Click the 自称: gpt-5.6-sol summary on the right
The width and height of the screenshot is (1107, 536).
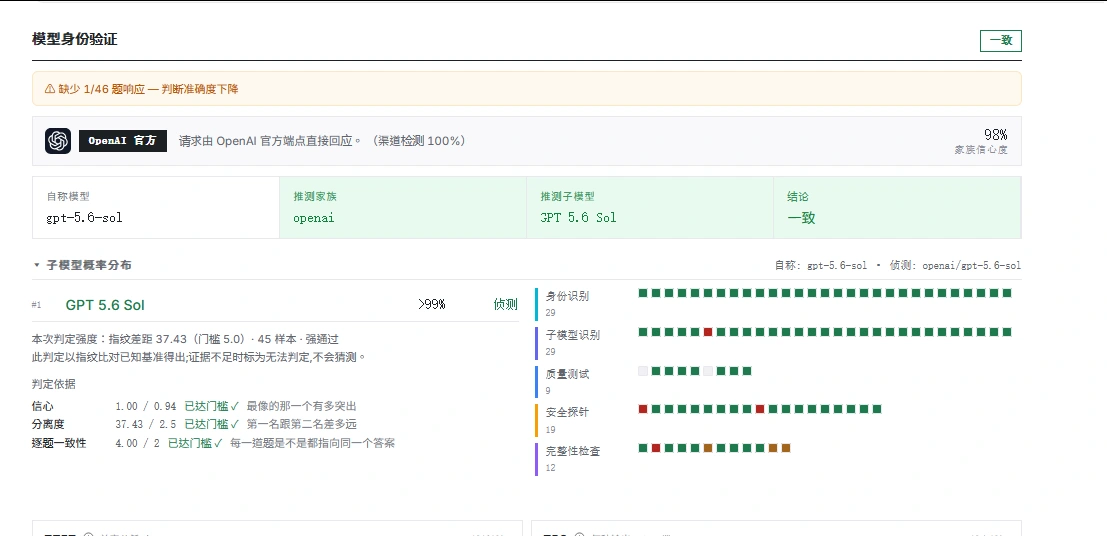(820, 266)
